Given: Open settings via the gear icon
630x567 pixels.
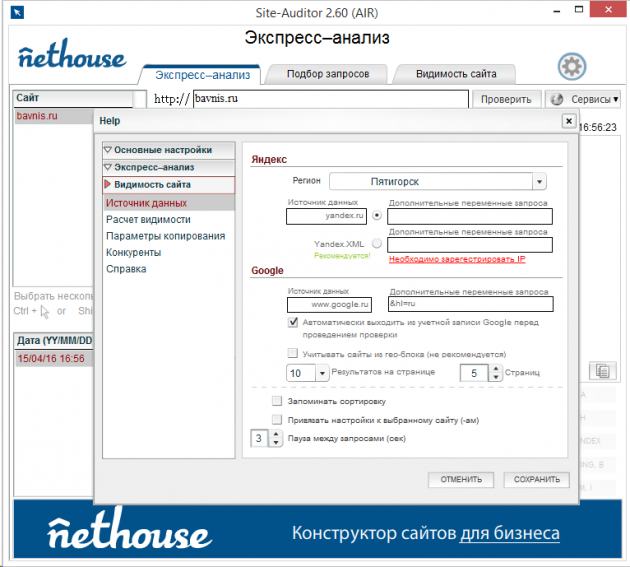Looking at the screenshot, I should click(572, 67).
